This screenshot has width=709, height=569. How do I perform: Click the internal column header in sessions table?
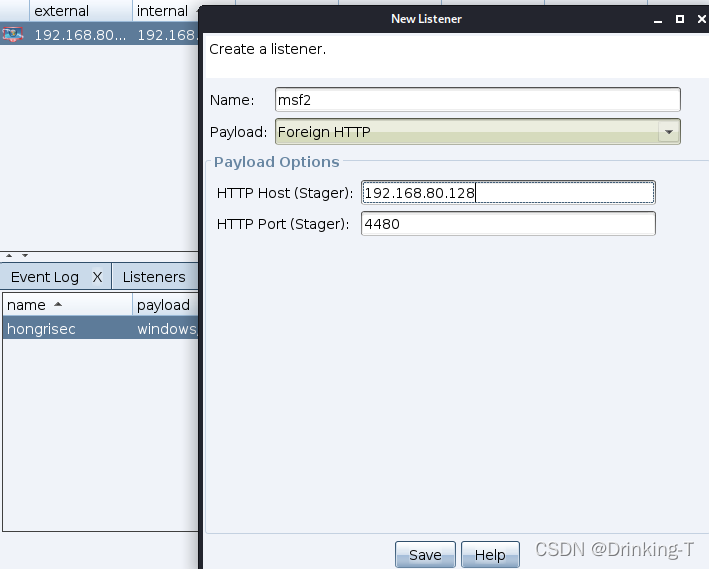pyautogui.click(x=165, y=10)
